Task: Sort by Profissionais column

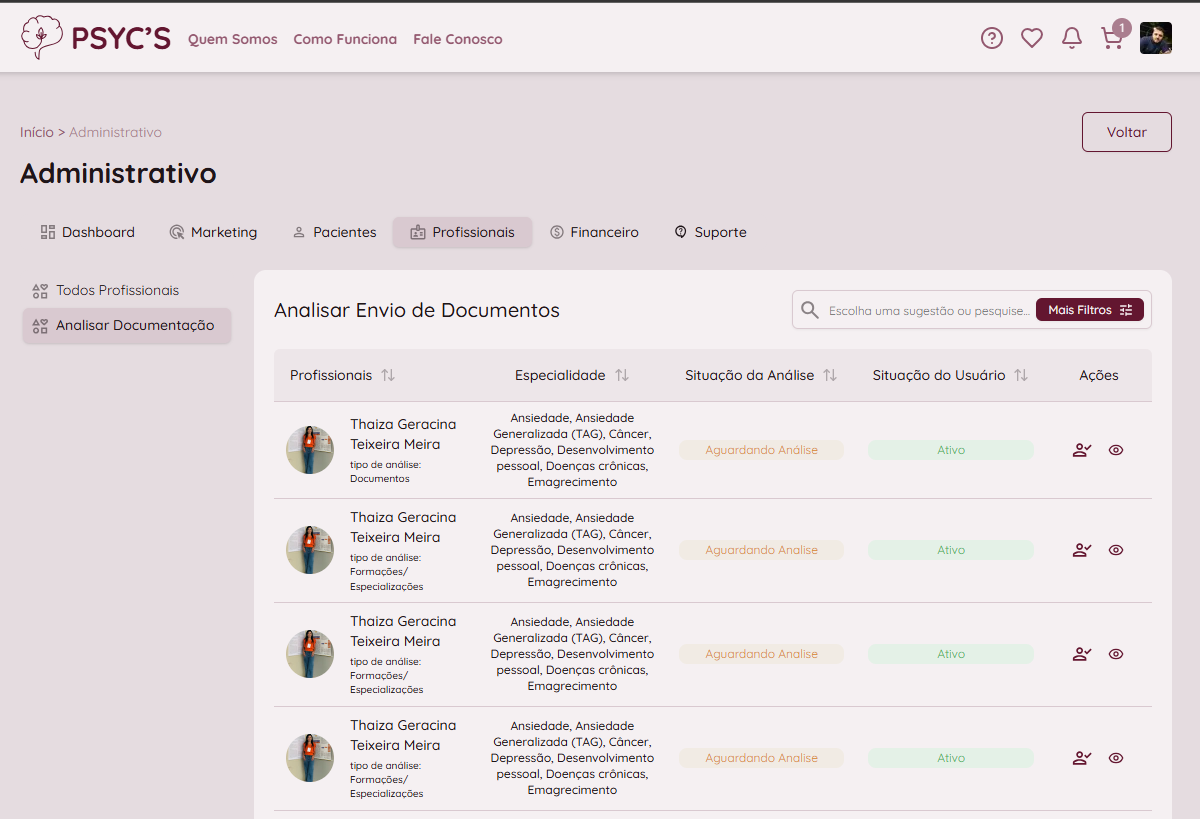Action: (388, 375)
